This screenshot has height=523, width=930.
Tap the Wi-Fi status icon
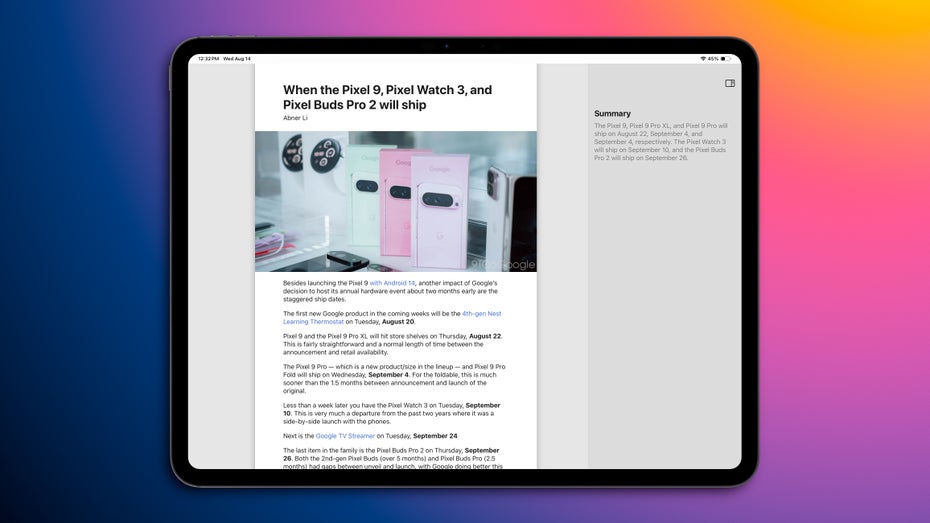tap(703, 59)
